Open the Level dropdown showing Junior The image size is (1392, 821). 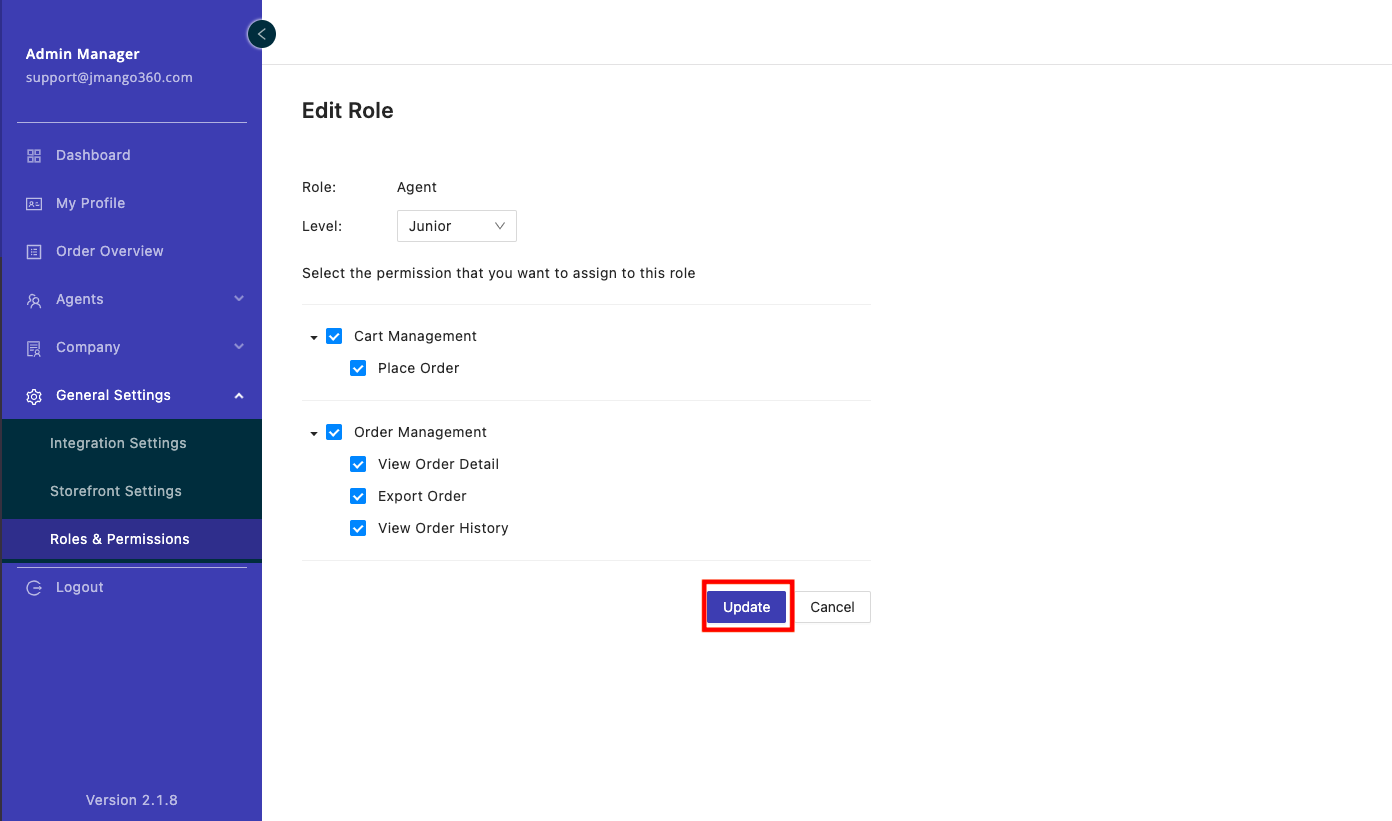[456, 226]
